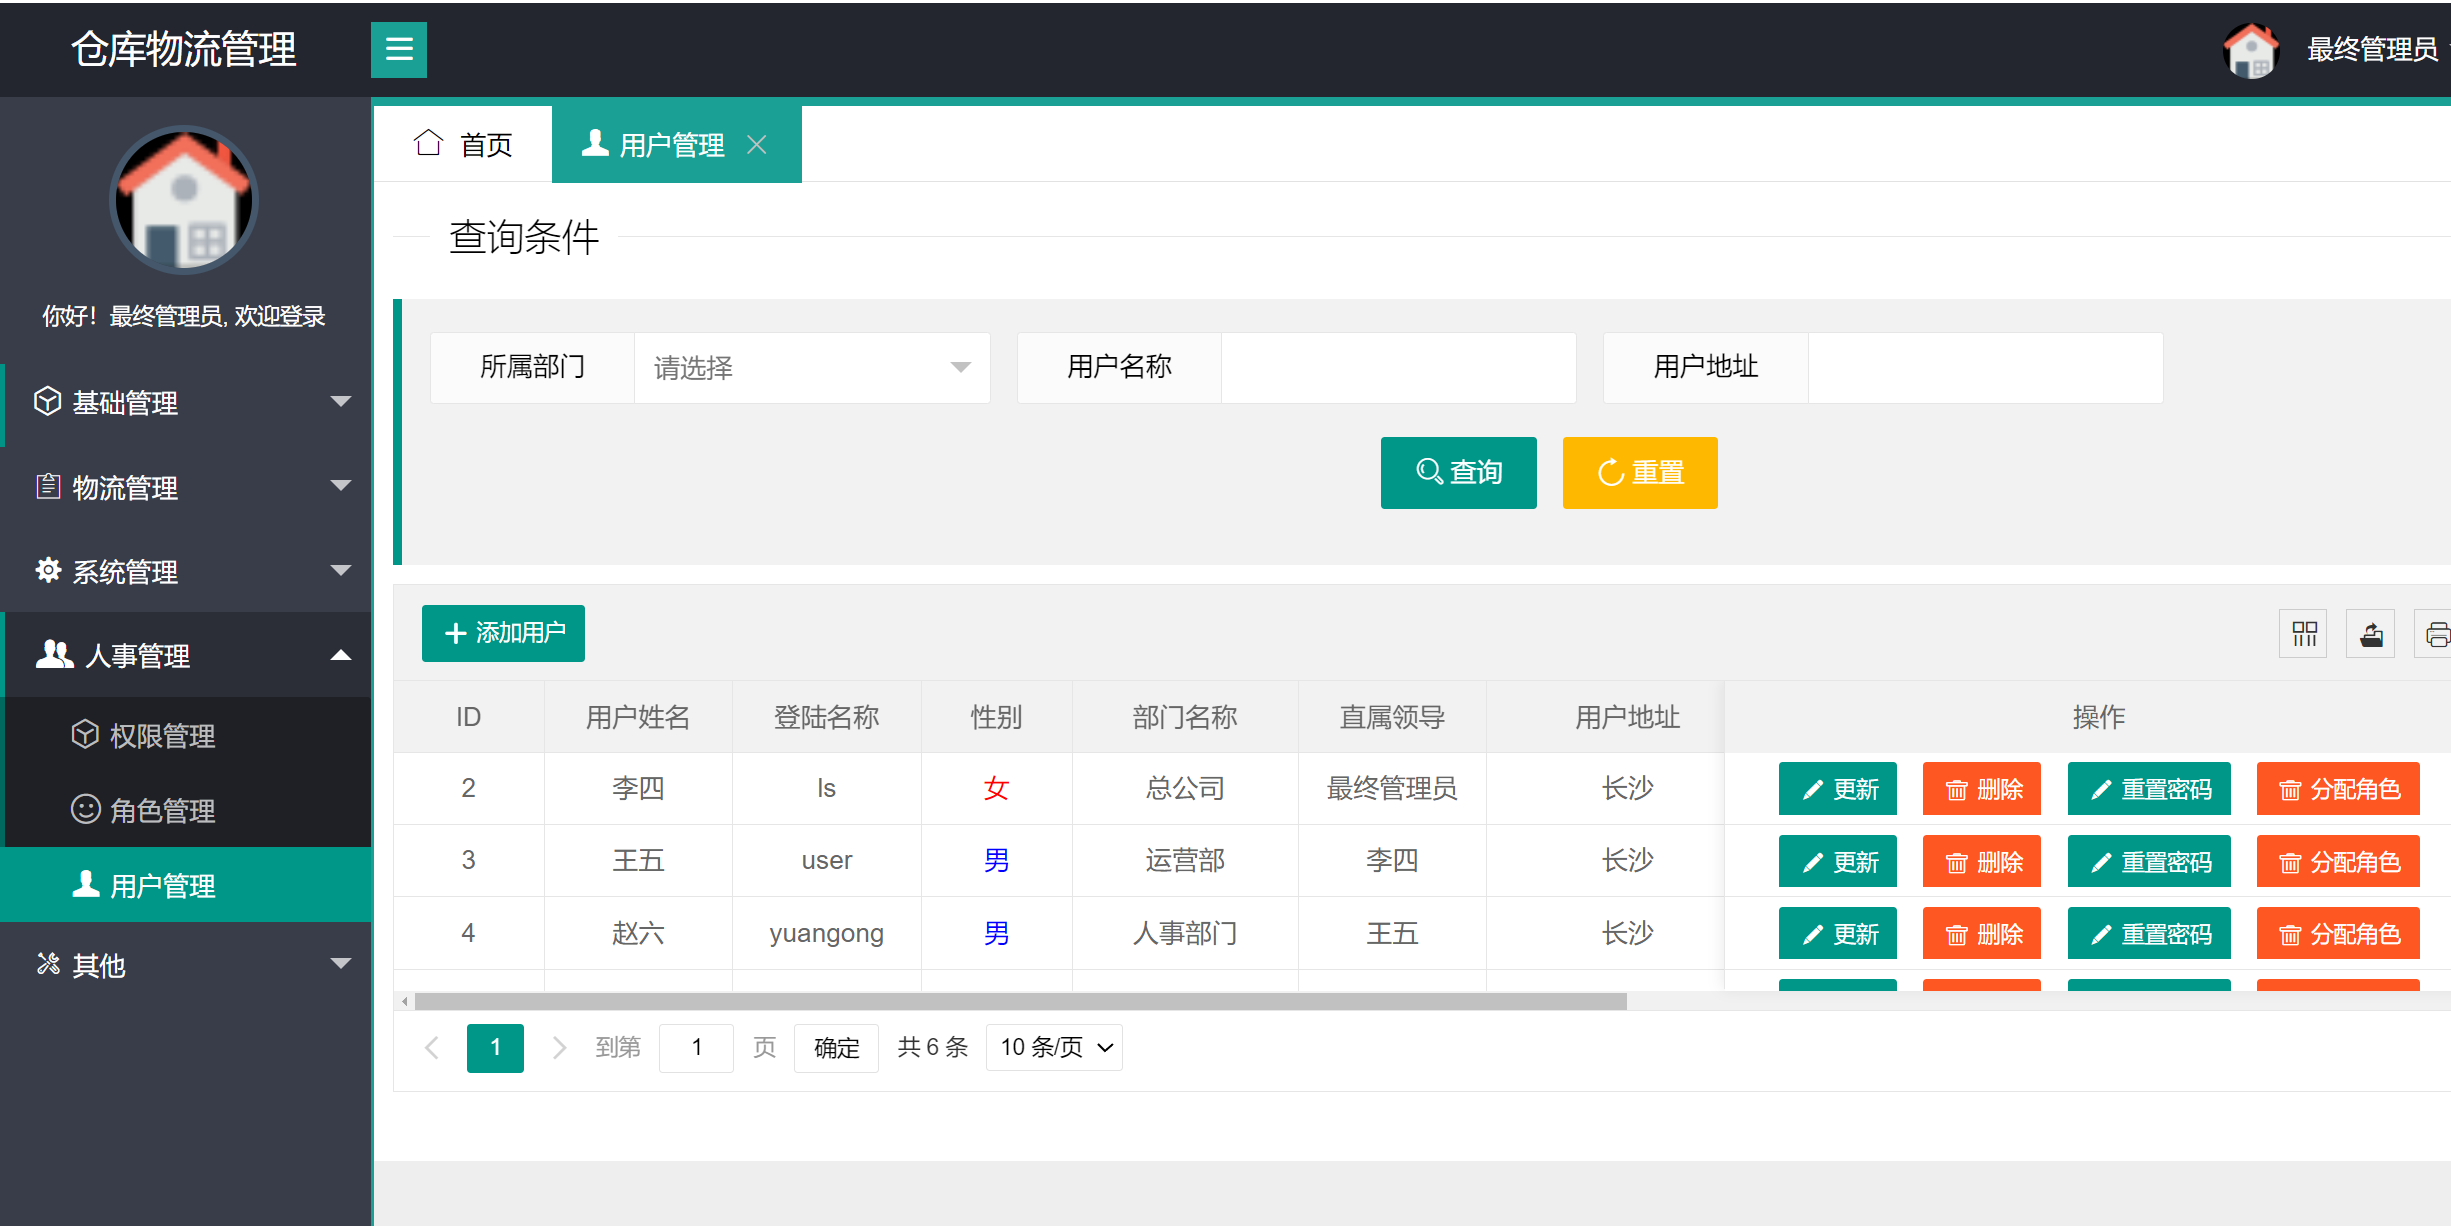
Task: Click the 仓库物流管理 title logo
Action: 184,49
